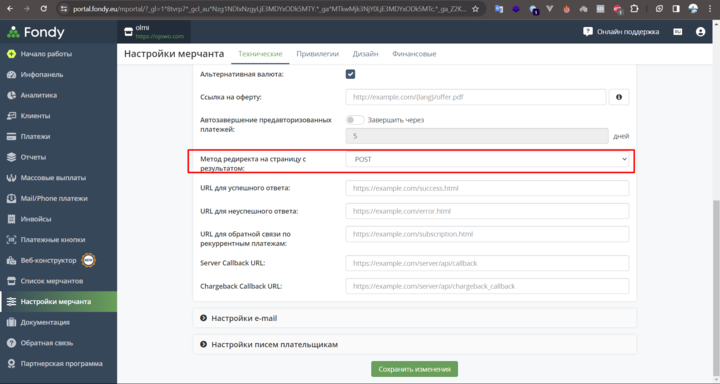Open the Инфопанель dashboard icon in sidebar
Screen dimensions: 720x384
pyautogui.click(x=11, y=74)
